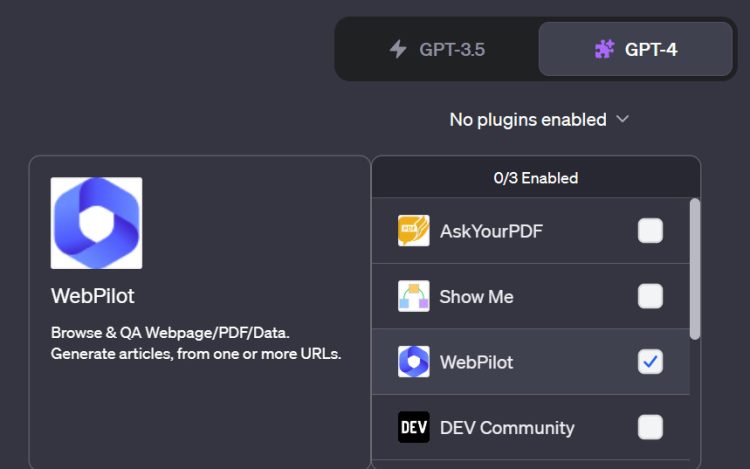This screenshot has width=750, height=469.
Task: Click the WebPilot description text
Action: point(196,343)
